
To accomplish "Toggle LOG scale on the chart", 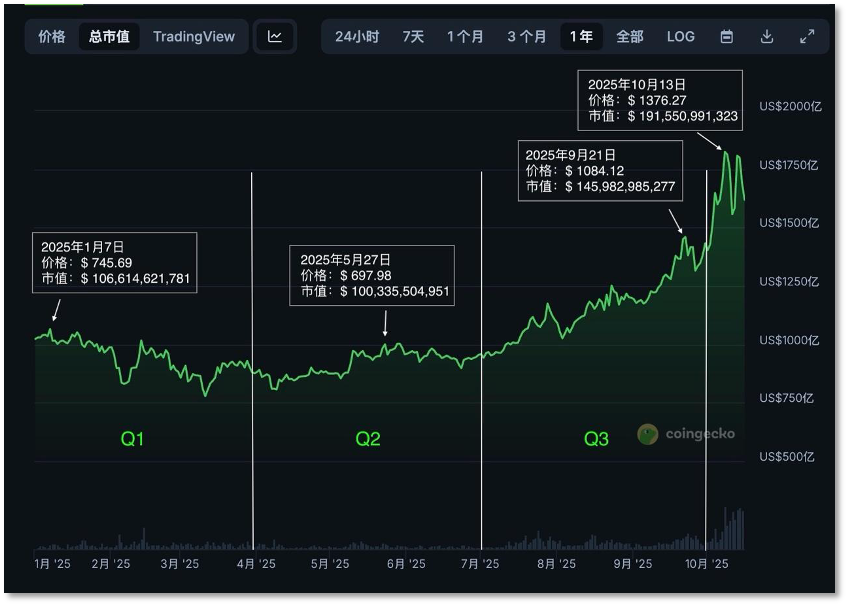I will pos(681,37).
